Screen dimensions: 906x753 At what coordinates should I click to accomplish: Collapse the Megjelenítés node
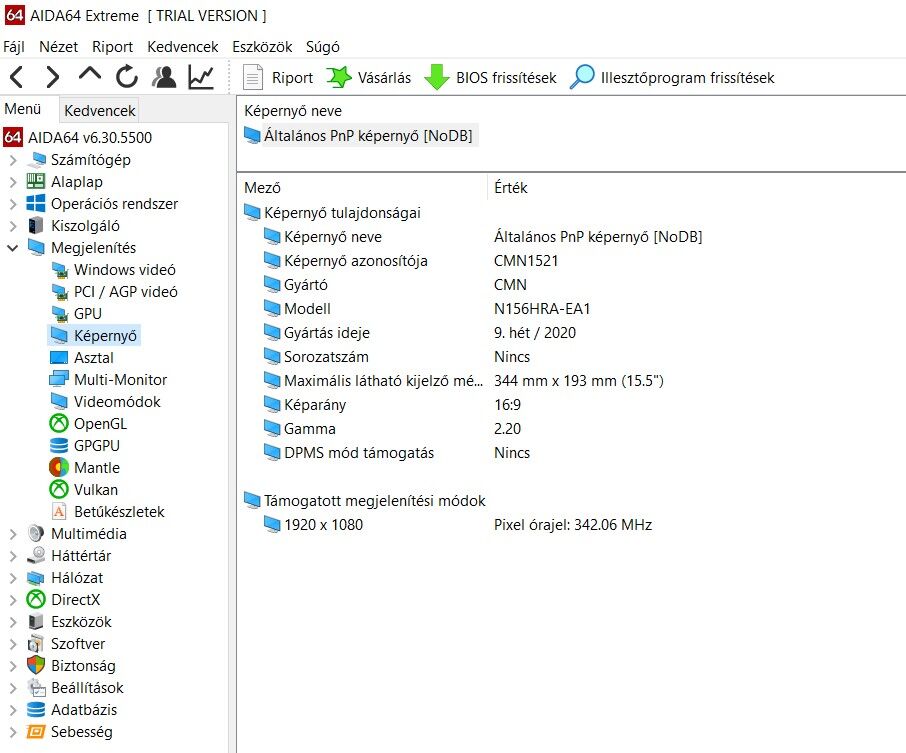pyautogui.click(x=13, y=248)
